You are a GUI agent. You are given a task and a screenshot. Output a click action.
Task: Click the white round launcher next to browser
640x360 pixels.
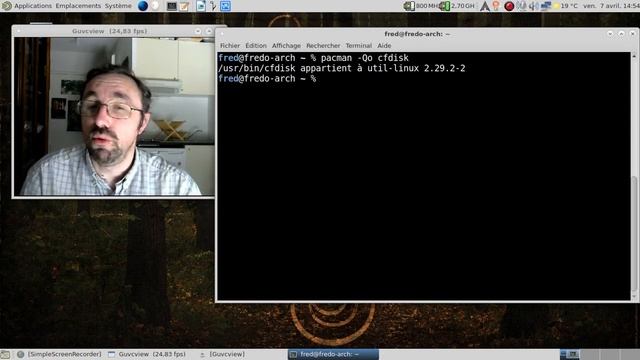[x=156, y=6]
